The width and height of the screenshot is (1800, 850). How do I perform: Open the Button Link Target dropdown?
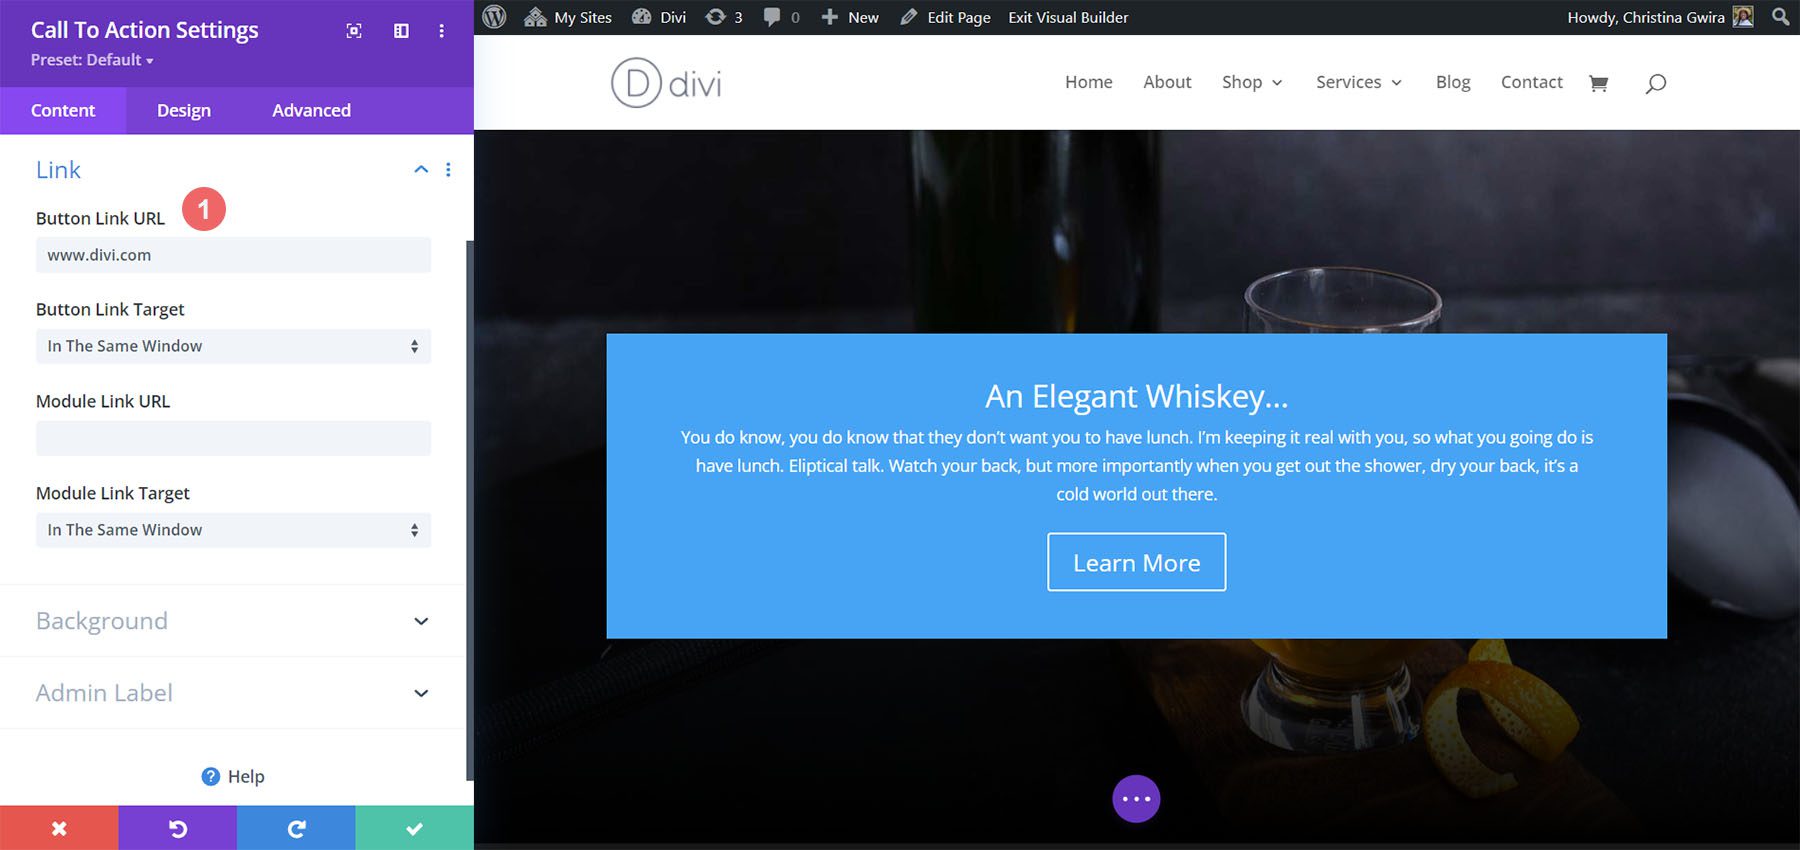tap(233, 346)
